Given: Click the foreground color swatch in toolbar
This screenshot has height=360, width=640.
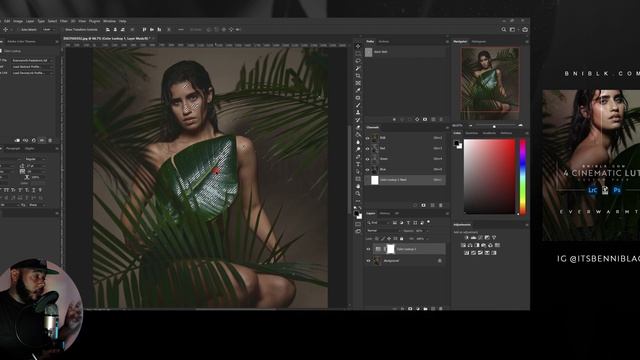Looking at the screenshot, I should [x=356, y=213].
